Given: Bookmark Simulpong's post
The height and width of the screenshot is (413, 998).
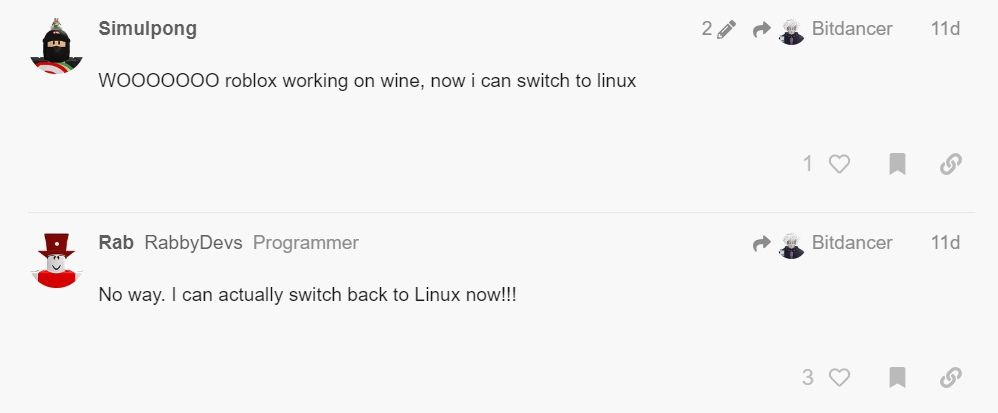Looking at the screenshot, I should (x=897, y=164).
